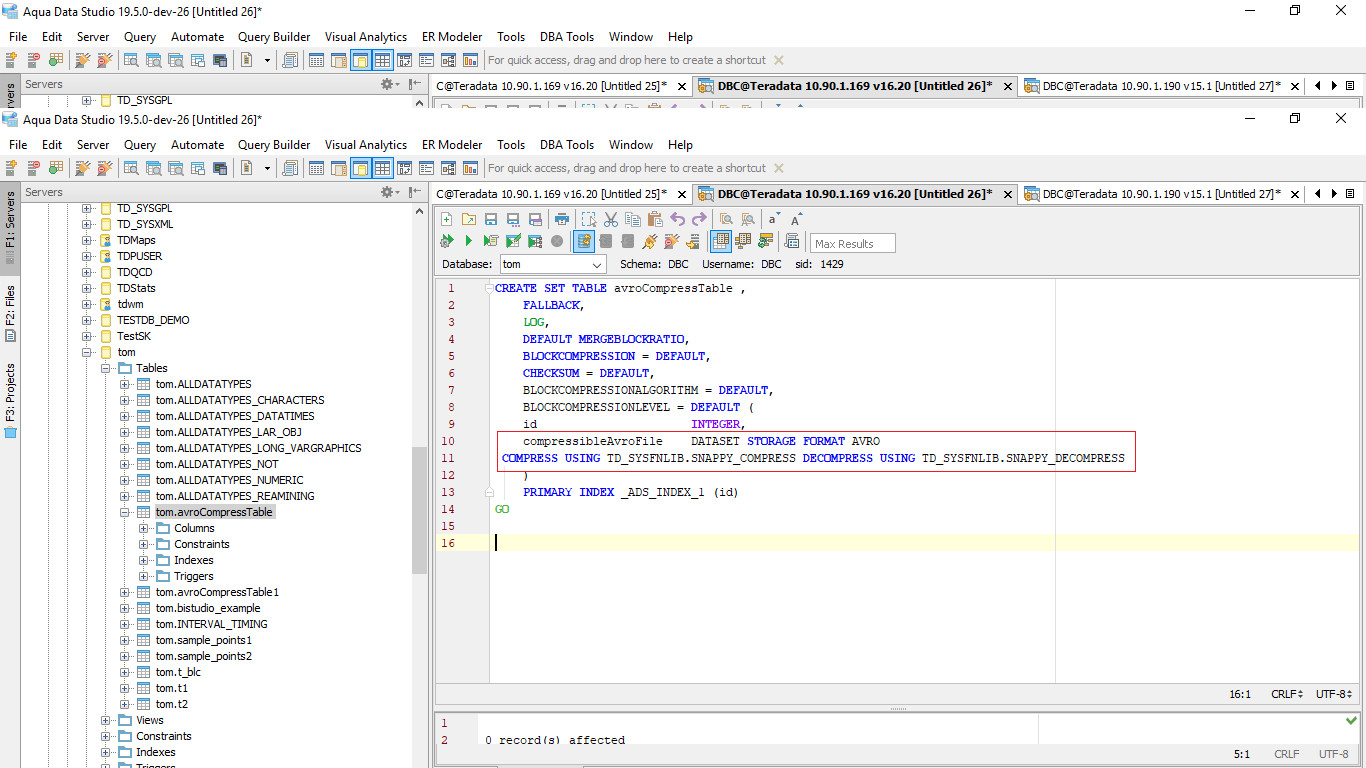
Task: Open the F2: Files side panel
Action: click(11, 312)
